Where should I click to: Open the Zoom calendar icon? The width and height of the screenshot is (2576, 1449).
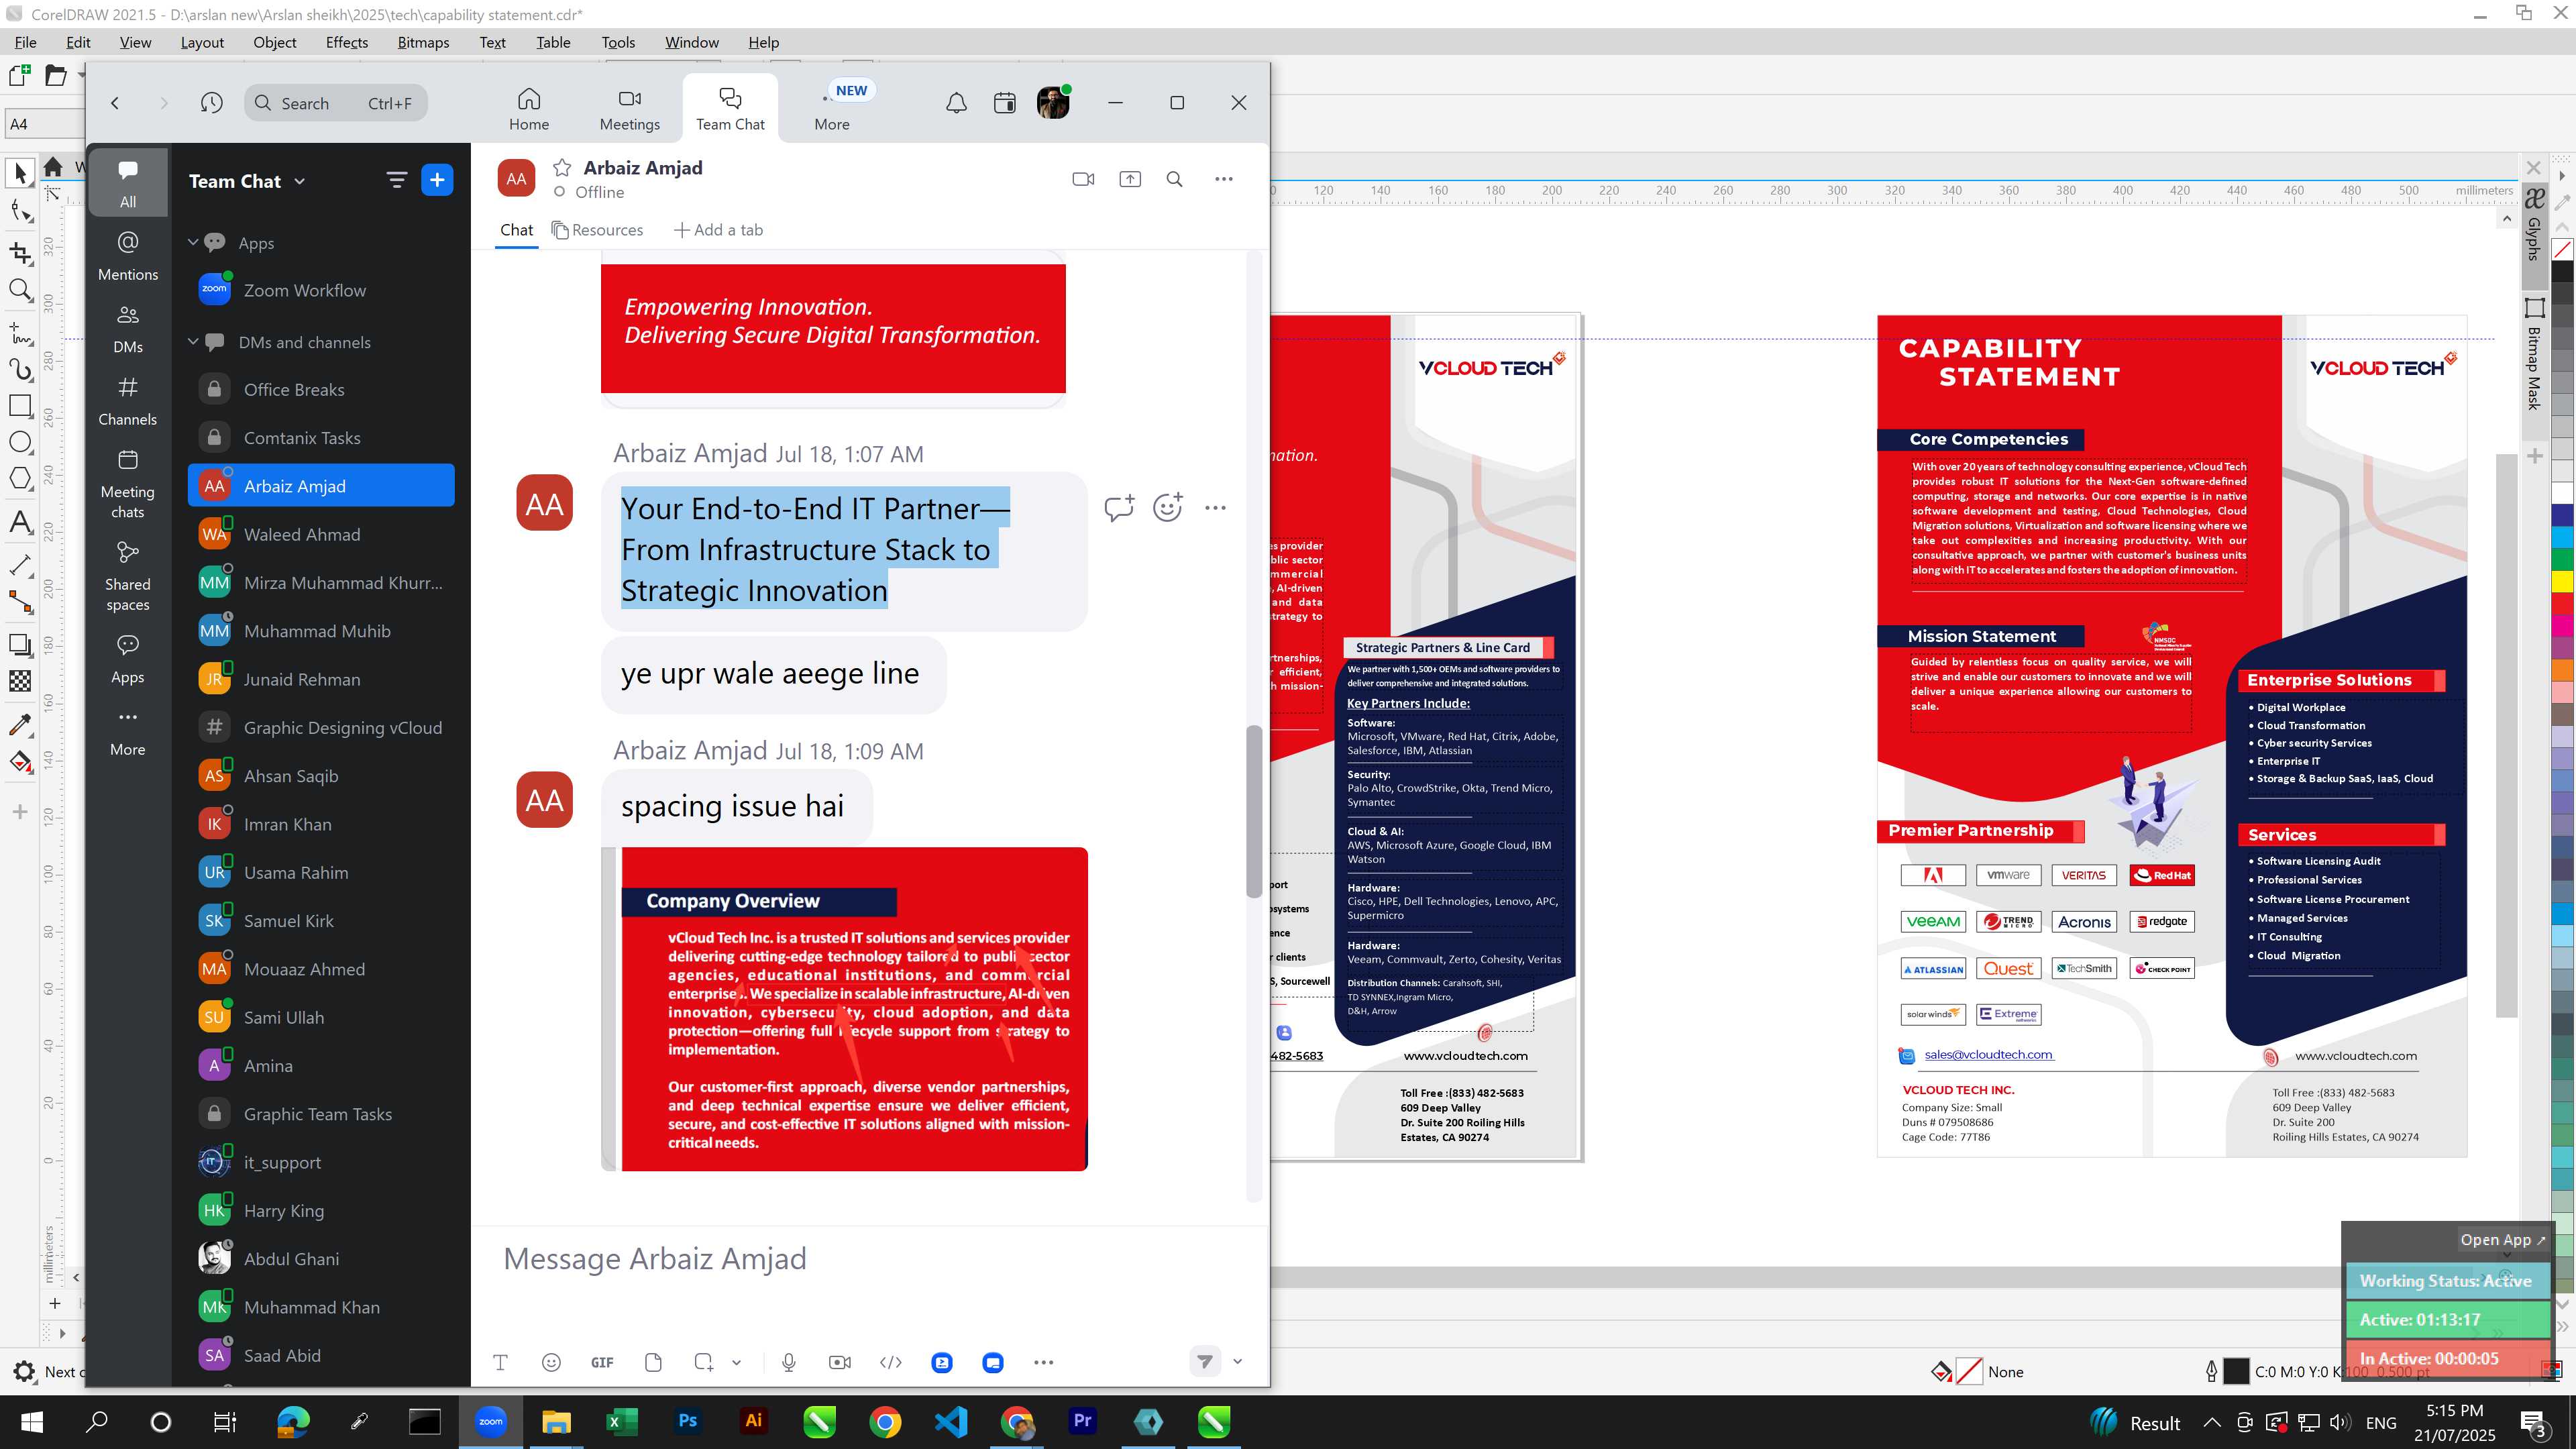pos(1005,103)
